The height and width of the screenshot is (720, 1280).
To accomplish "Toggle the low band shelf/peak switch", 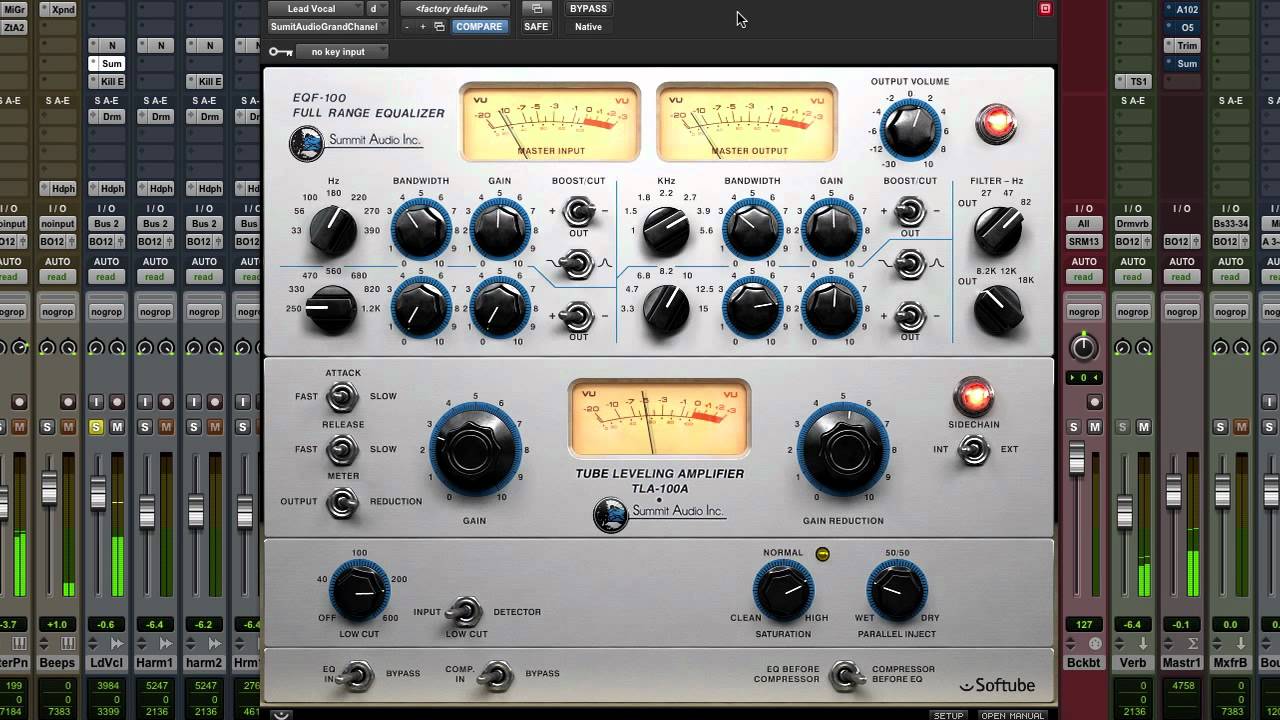I will pyautogui.click(x=577, y=264).
